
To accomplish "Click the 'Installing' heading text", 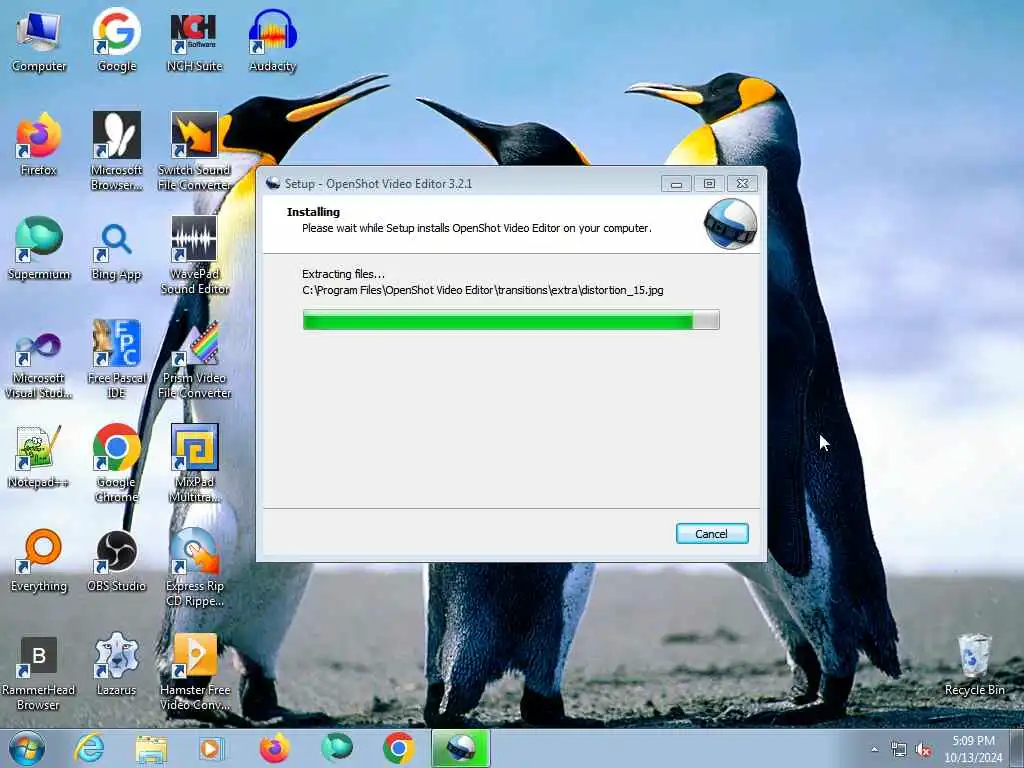I will pyautogui.click(x=313, y=212).
